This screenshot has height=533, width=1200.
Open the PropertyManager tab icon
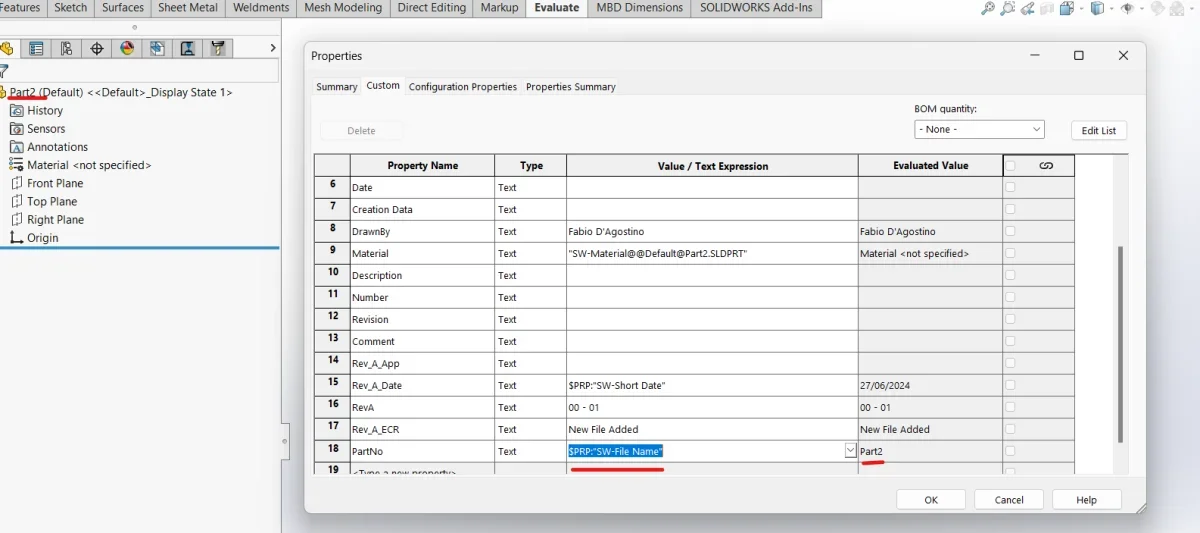coord(37,48)
